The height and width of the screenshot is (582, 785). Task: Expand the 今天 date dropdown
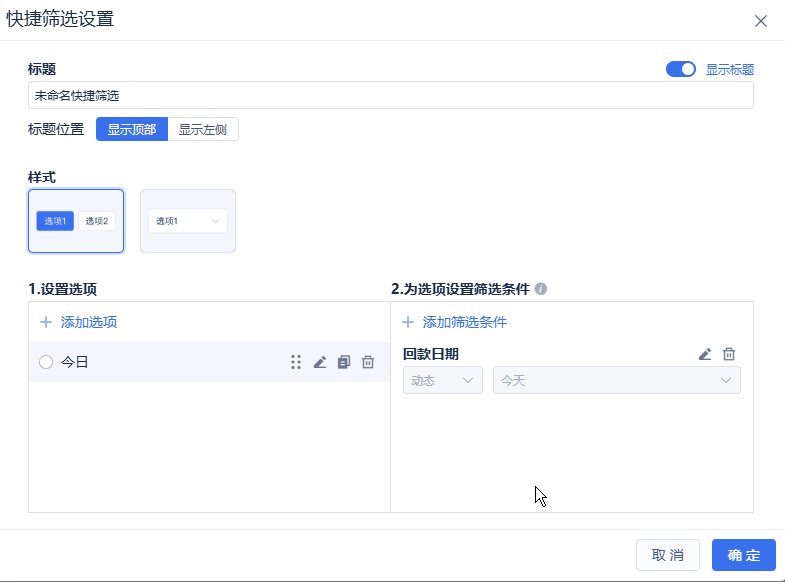tap(616, 380)
